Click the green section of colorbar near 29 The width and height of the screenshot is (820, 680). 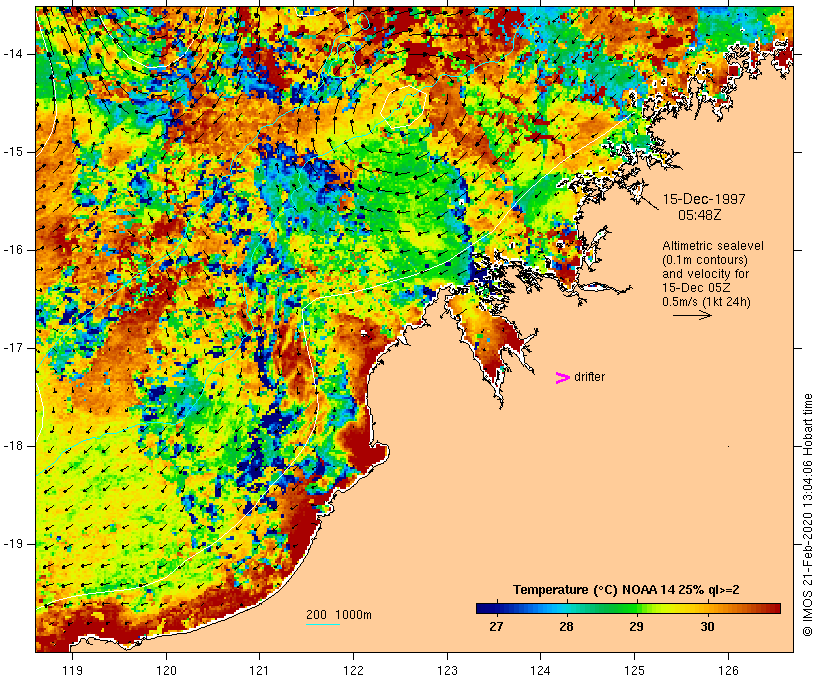coord(636,608)
